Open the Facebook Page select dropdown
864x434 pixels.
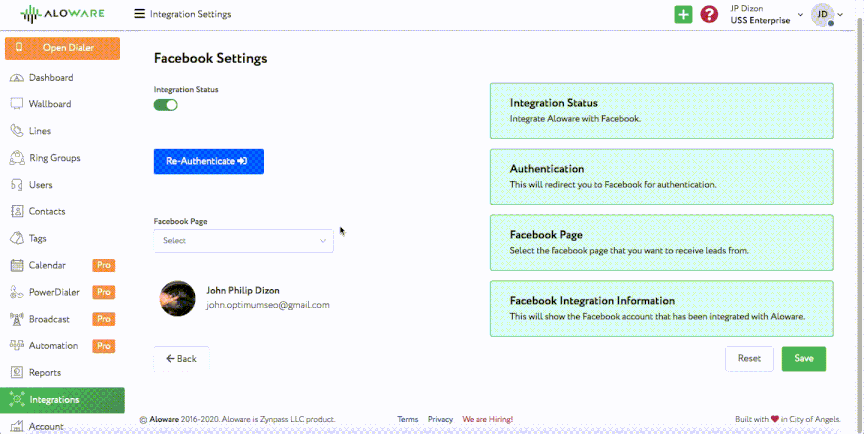[x=244, y=241]
